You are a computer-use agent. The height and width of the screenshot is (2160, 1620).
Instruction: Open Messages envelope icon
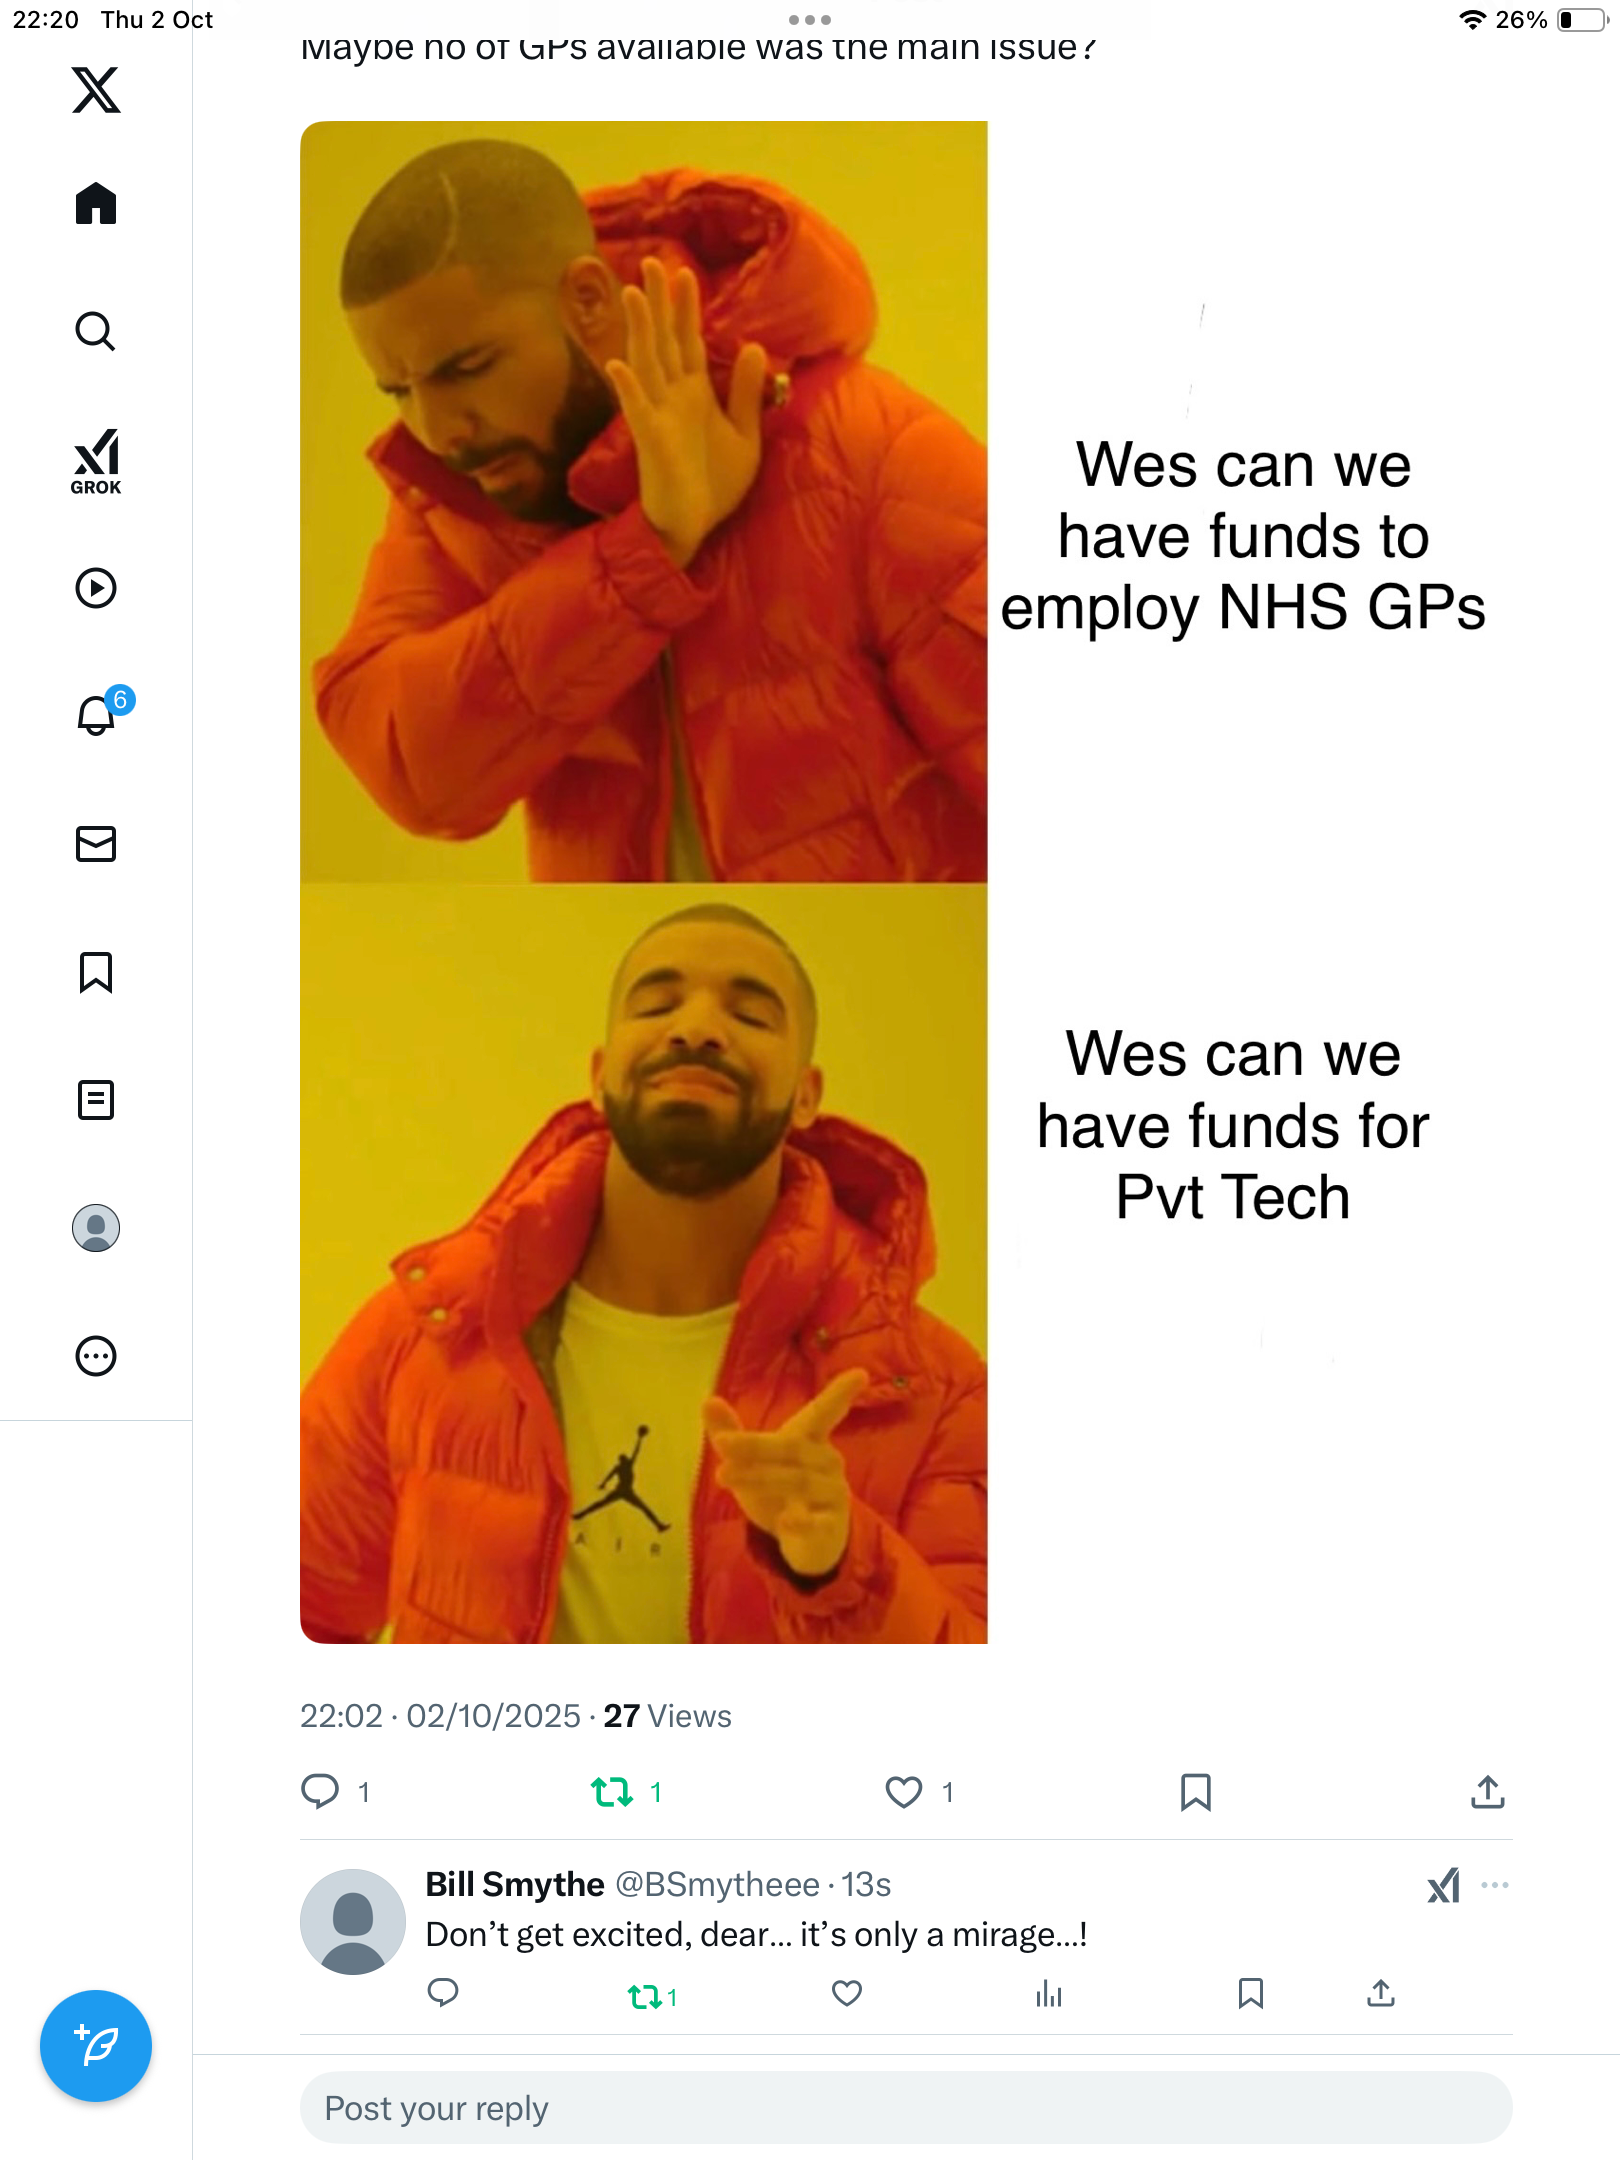[x=96, y=844]
